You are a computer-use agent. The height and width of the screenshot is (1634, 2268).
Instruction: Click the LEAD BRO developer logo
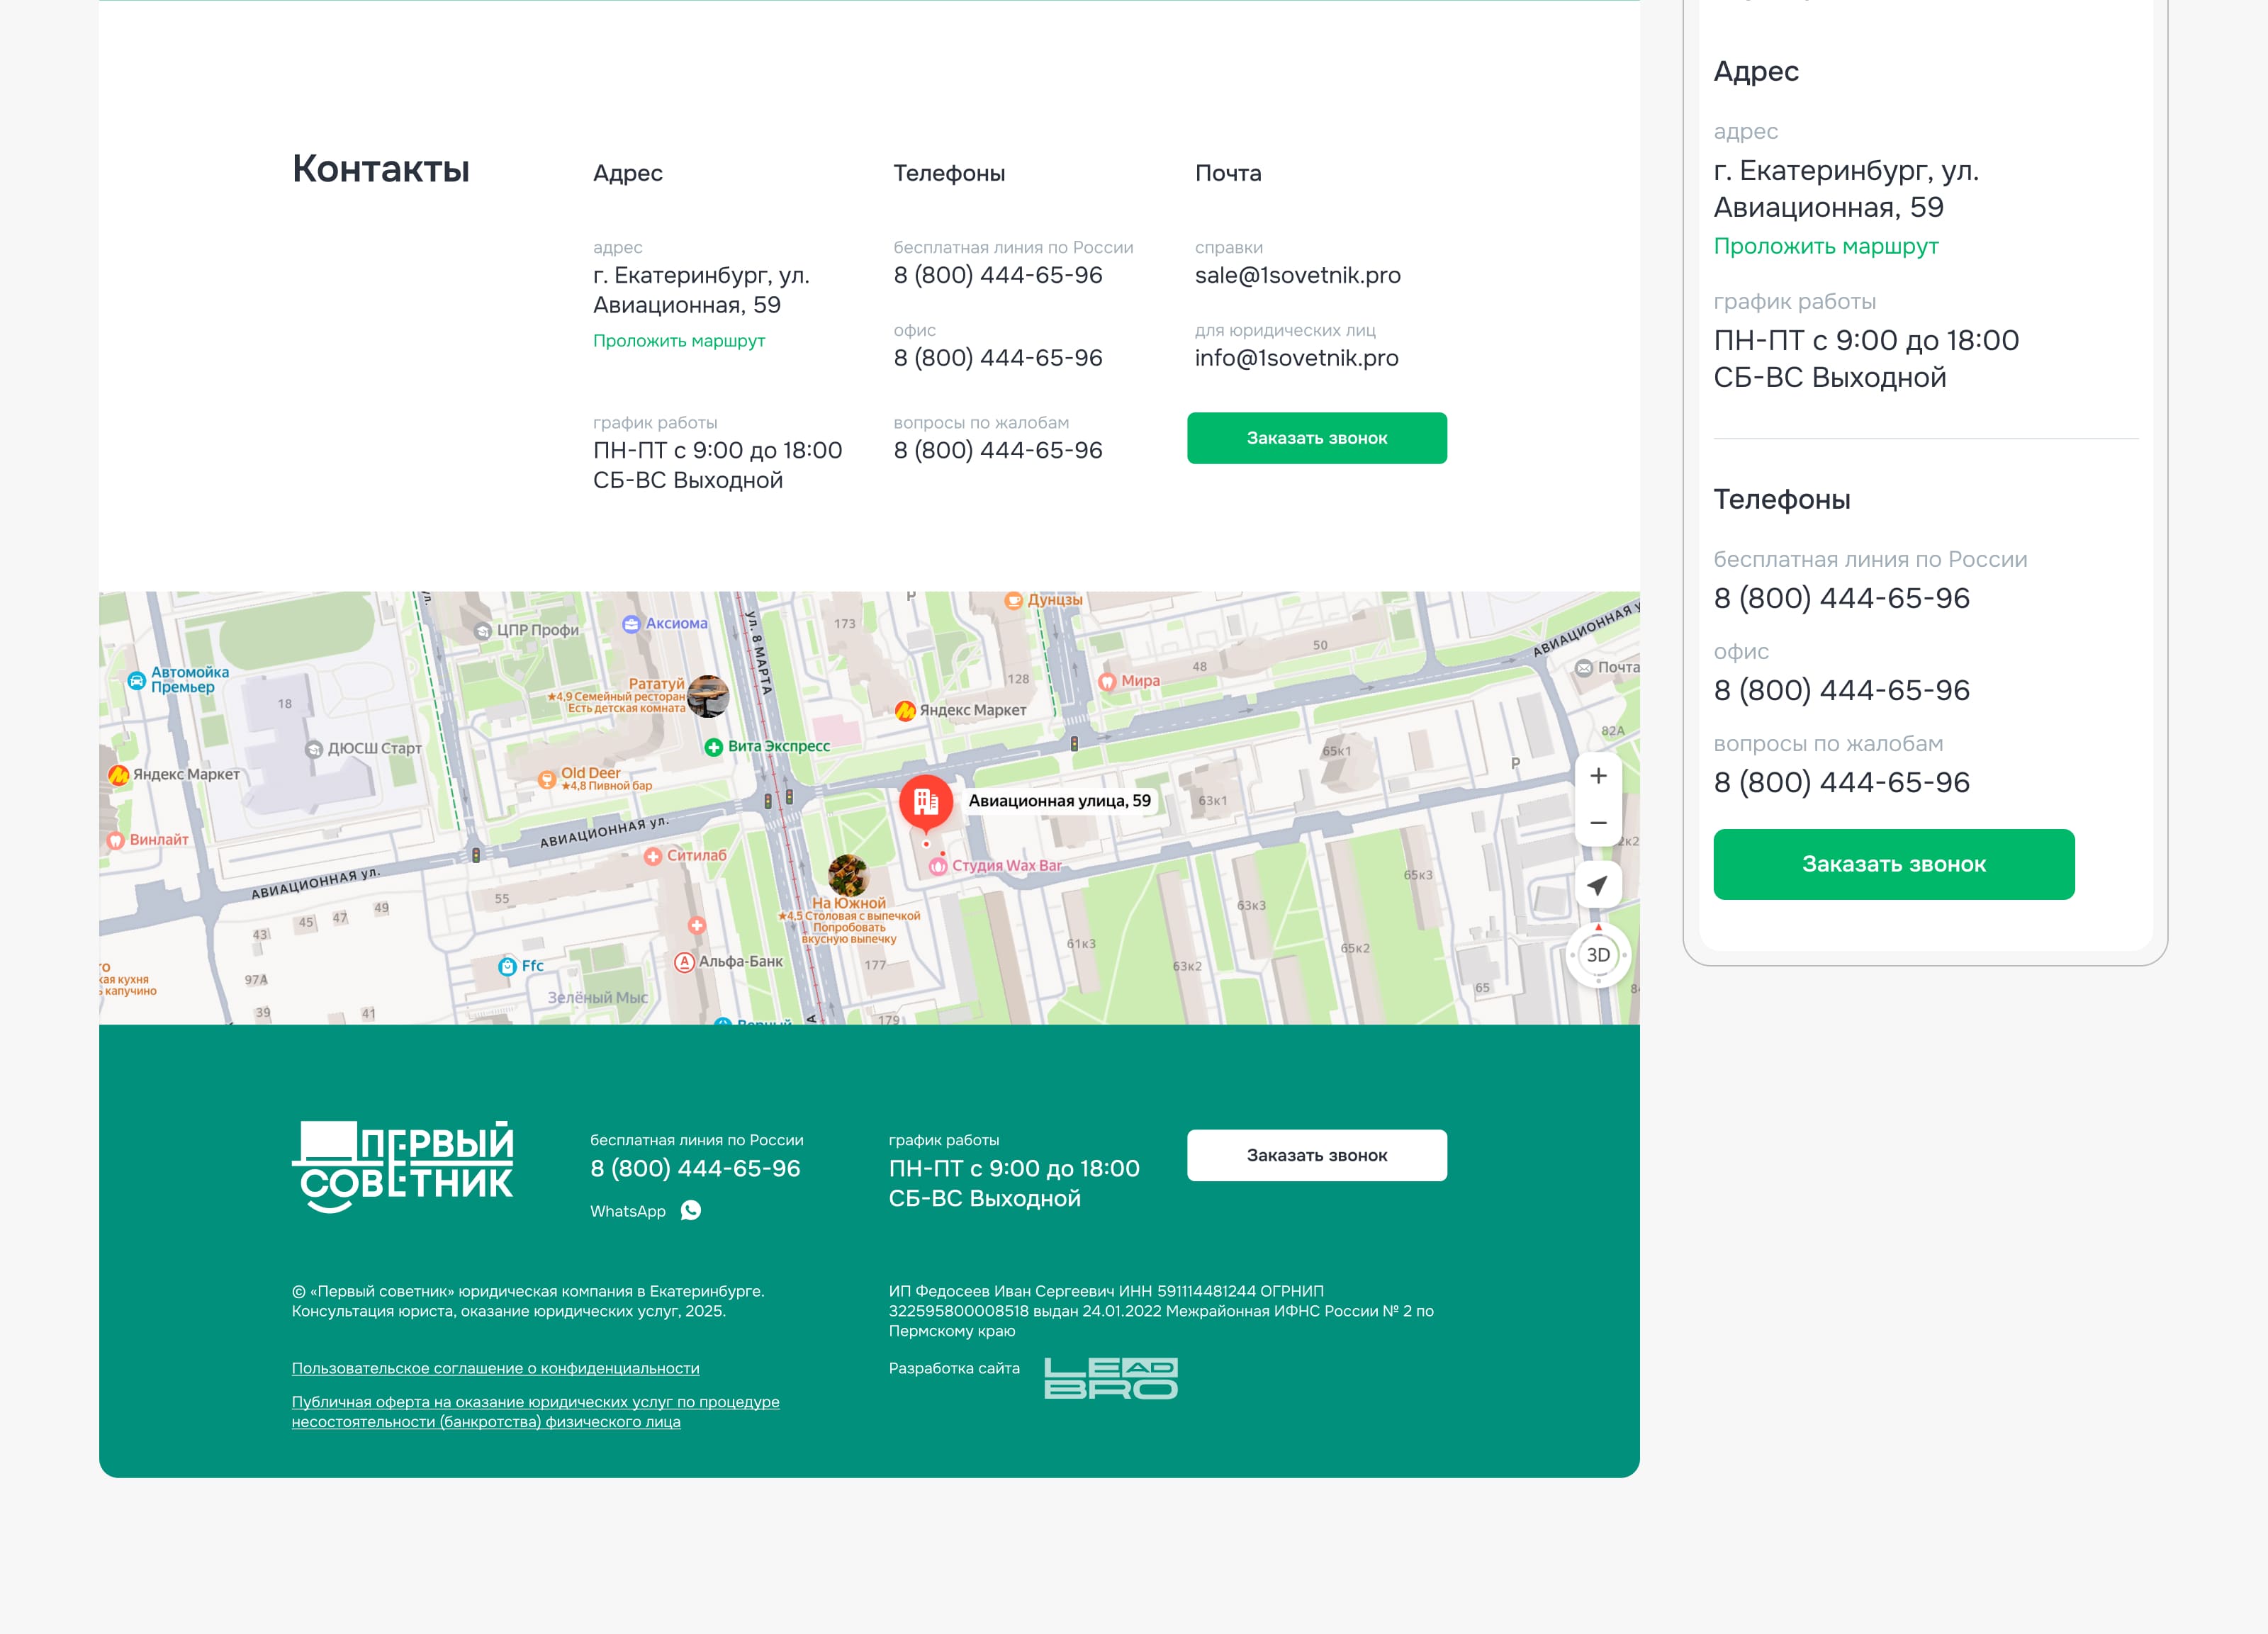[1110, 1378]
